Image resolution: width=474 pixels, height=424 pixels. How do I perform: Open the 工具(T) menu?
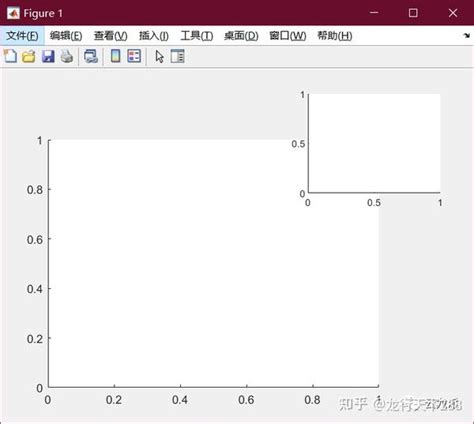pyautogui.click(x=197, y=36)
